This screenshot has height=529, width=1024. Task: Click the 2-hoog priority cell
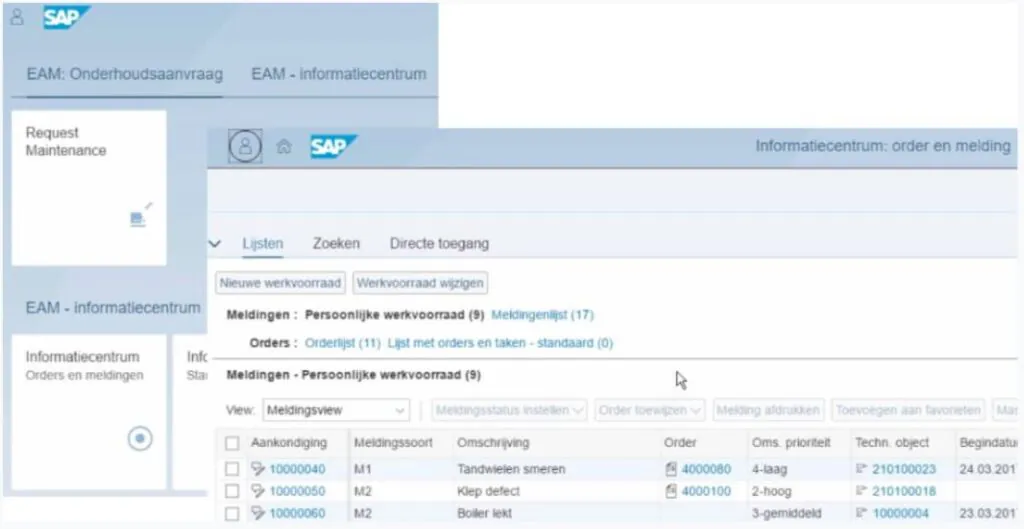[771, 491]
